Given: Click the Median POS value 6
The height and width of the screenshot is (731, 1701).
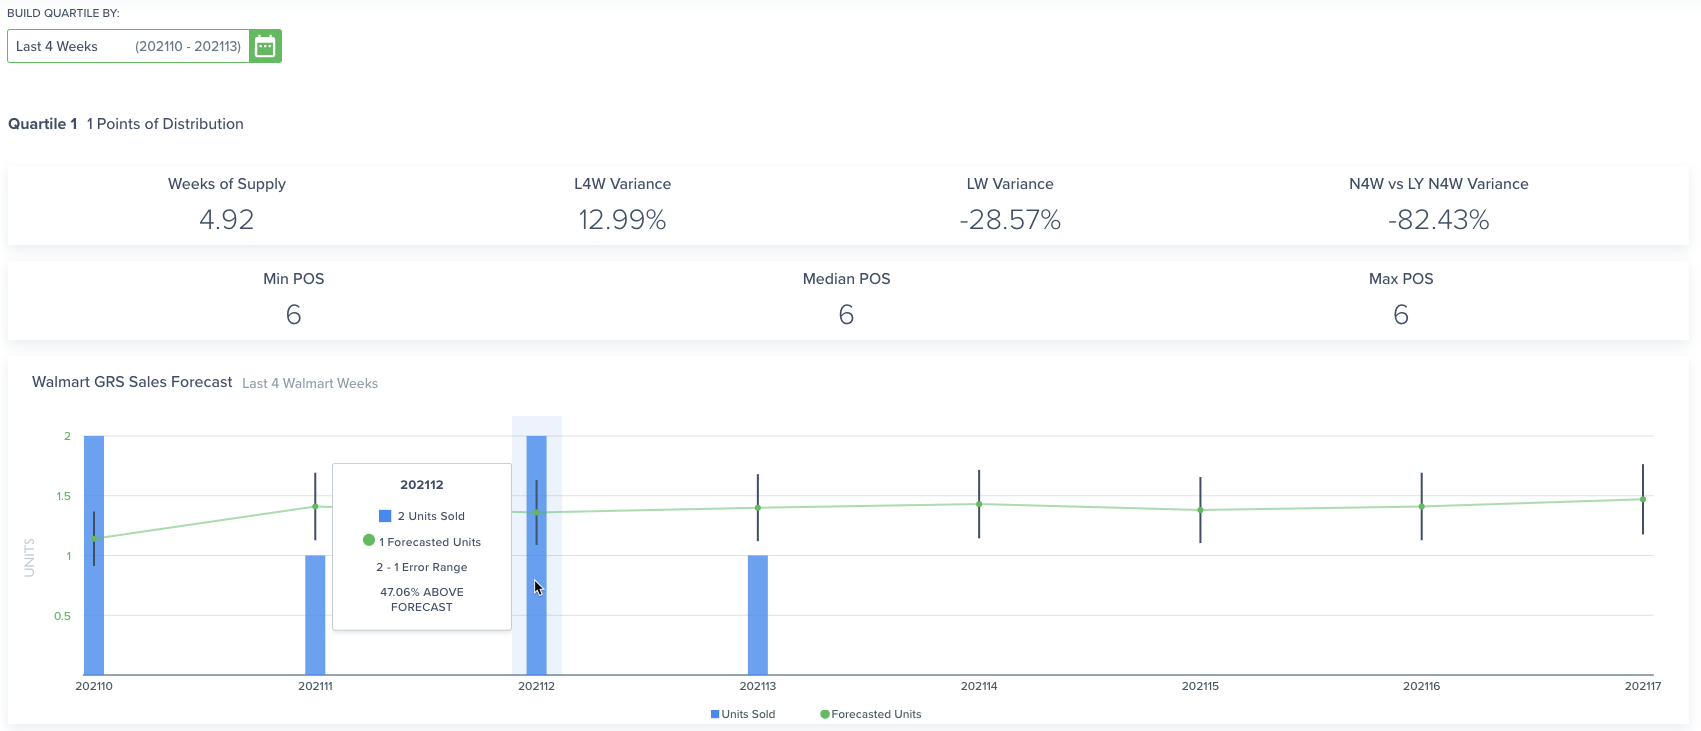Looking at the screenshot, I should (846, 314).
